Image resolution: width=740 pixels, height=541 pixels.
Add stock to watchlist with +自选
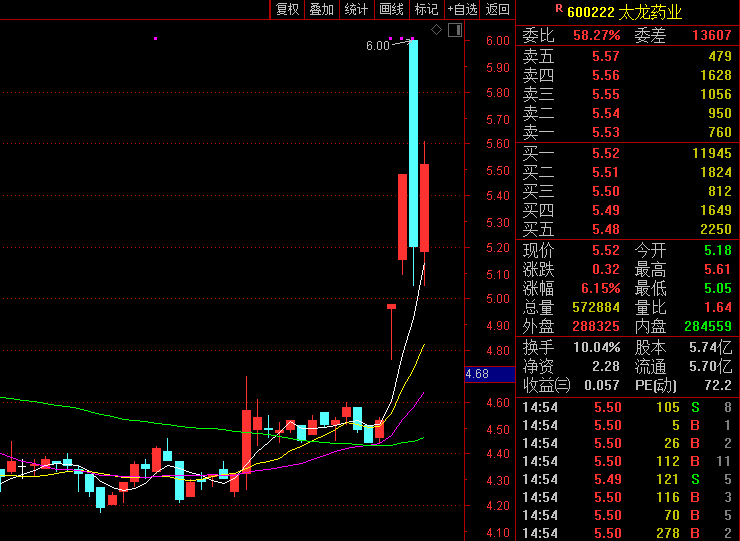(462, 10)
